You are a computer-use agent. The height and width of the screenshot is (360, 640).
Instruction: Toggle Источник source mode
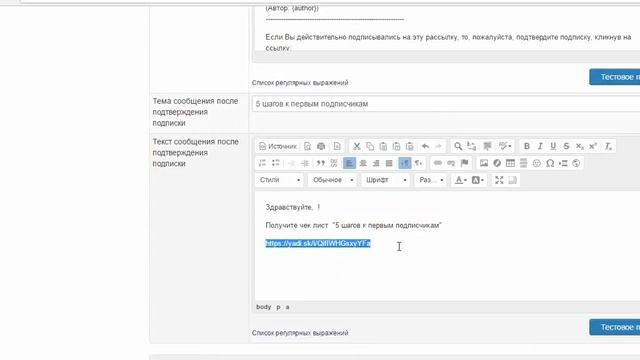click(x=278, y=146)
